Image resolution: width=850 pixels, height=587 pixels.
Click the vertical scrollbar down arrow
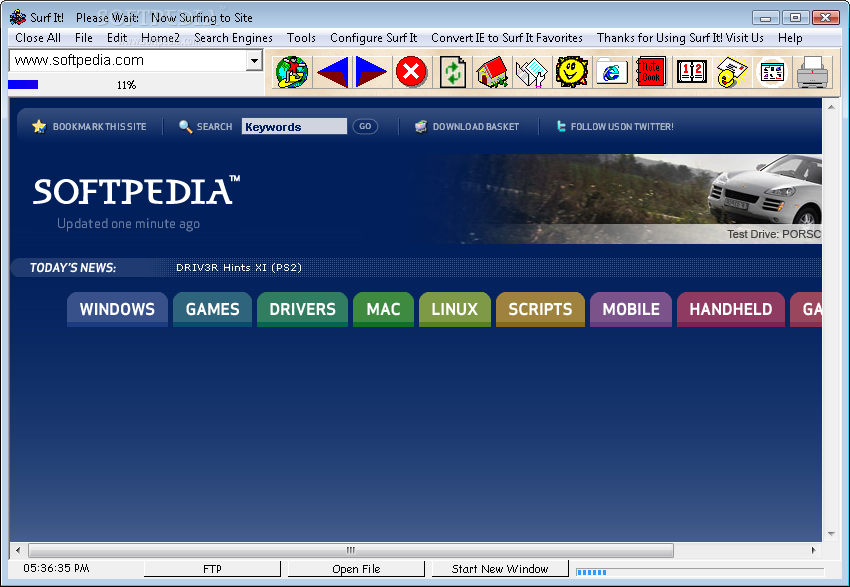click(x=831, y=534)
